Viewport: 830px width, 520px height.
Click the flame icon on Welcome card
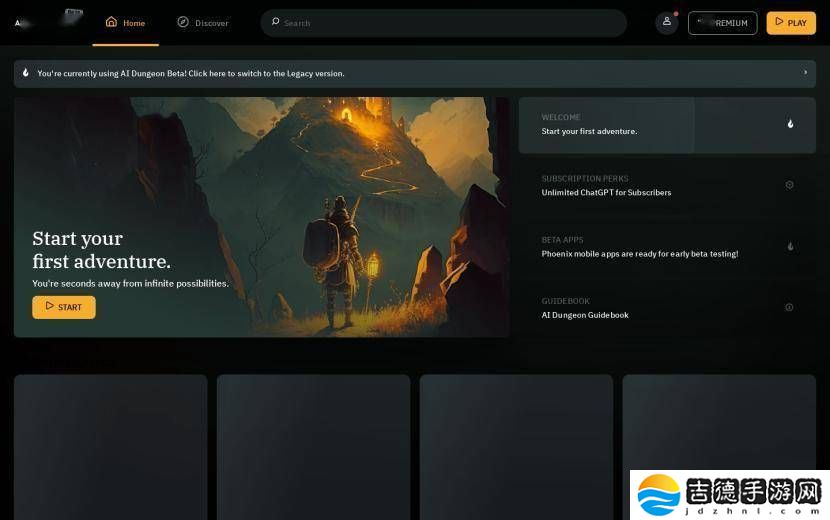click(790, 124)
